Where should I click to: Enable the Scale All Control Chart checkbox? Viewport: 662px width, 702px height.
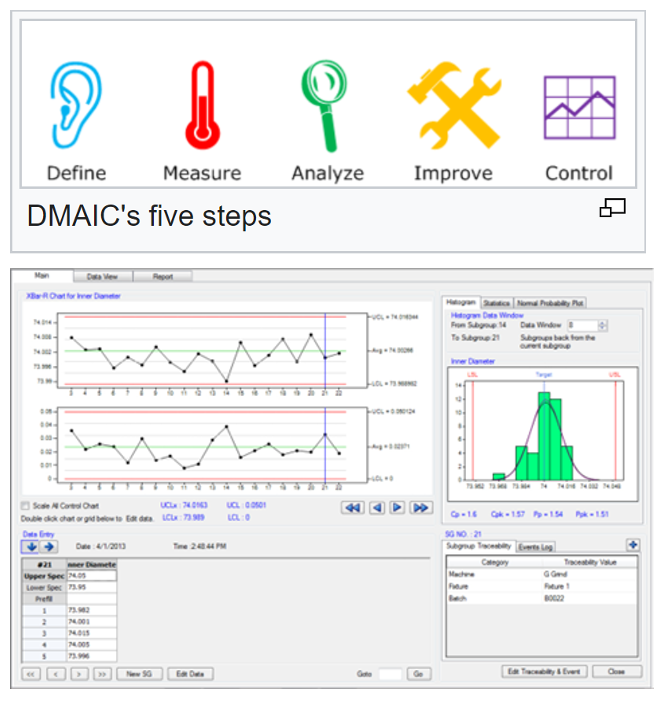(26, 507)
